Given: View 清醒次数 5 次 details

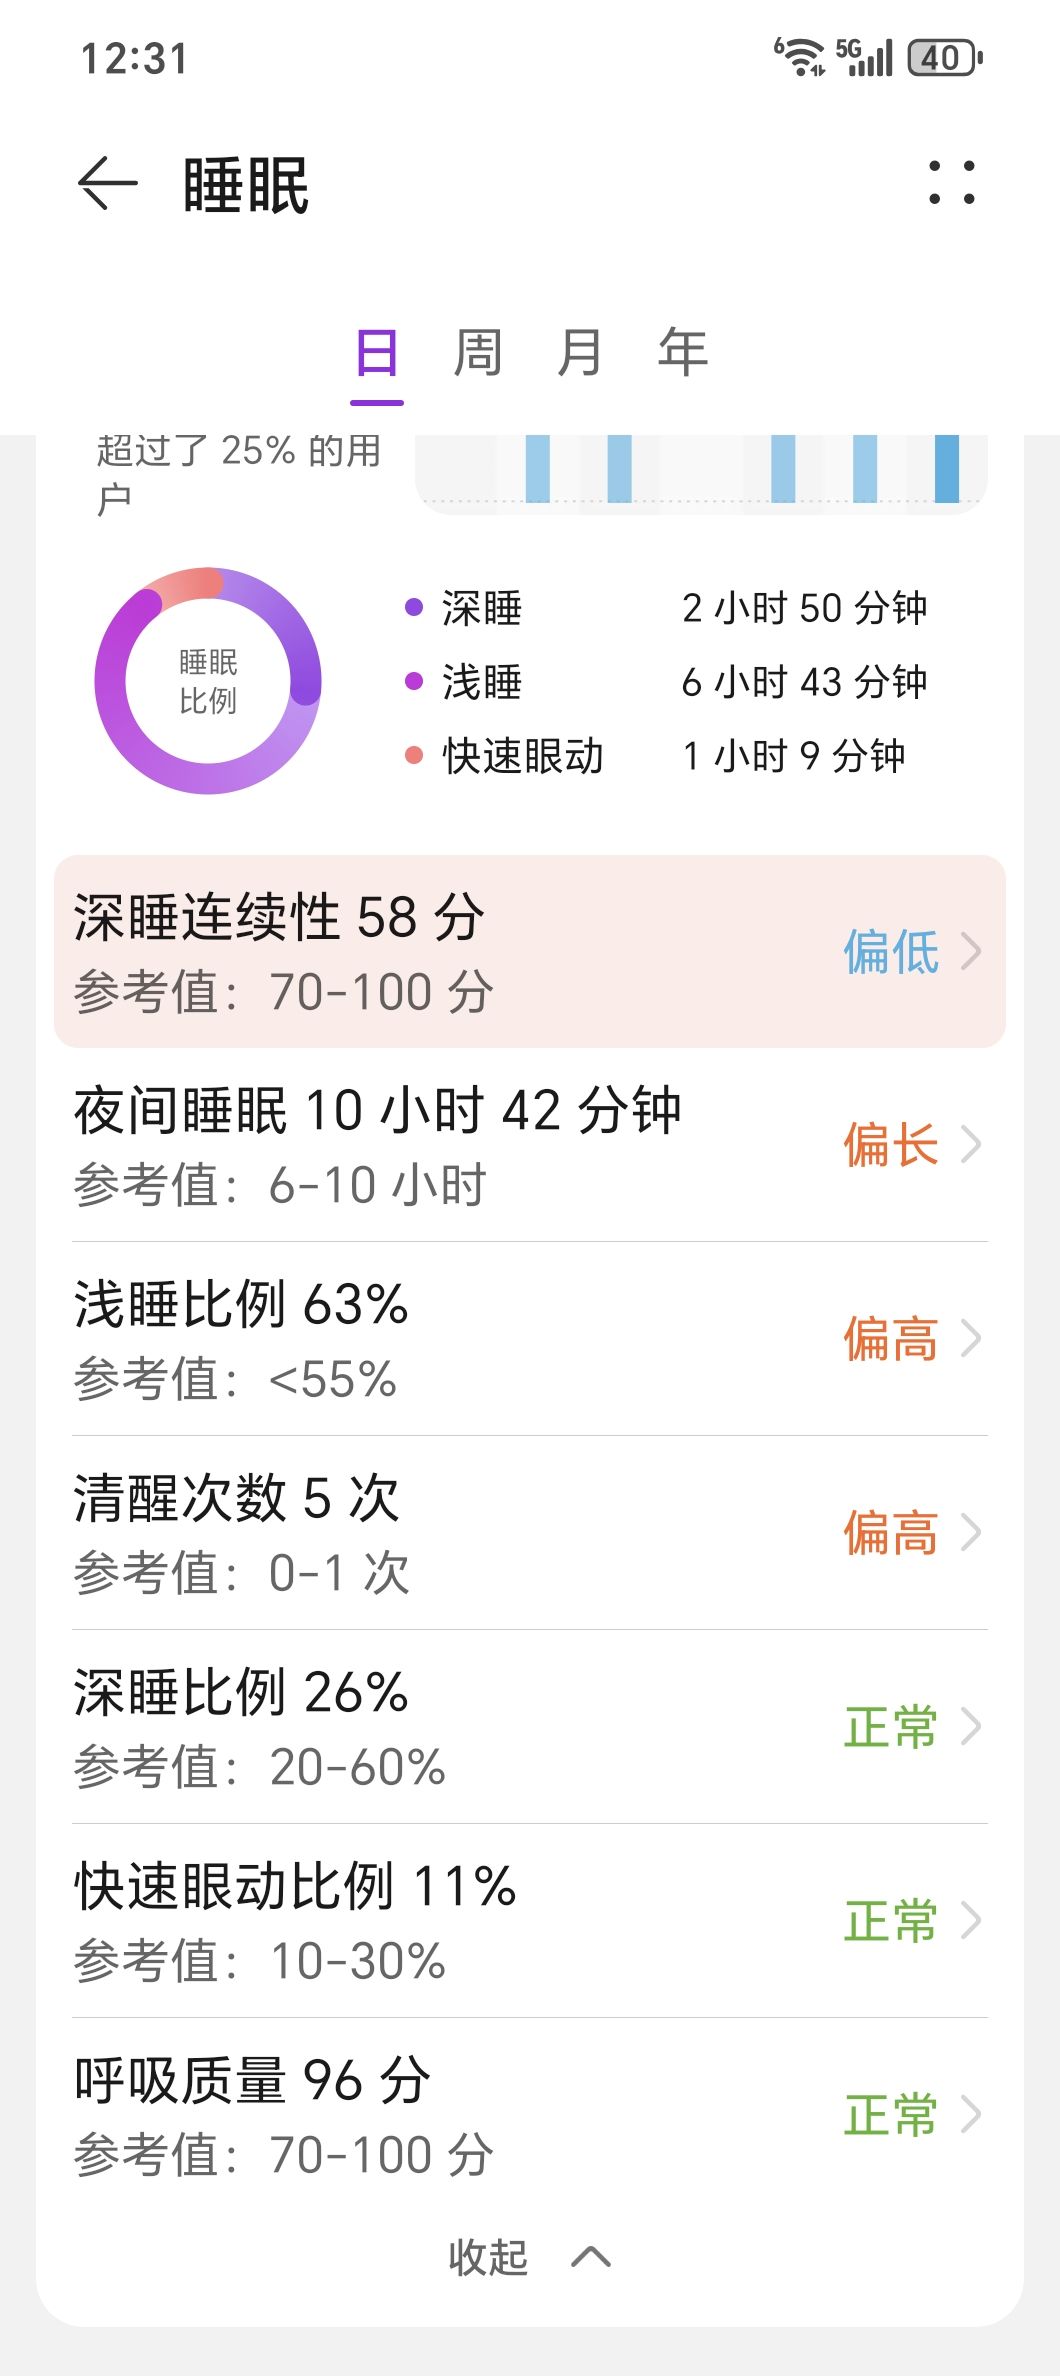Looking at the screenshot, I should coord(529,1533).
